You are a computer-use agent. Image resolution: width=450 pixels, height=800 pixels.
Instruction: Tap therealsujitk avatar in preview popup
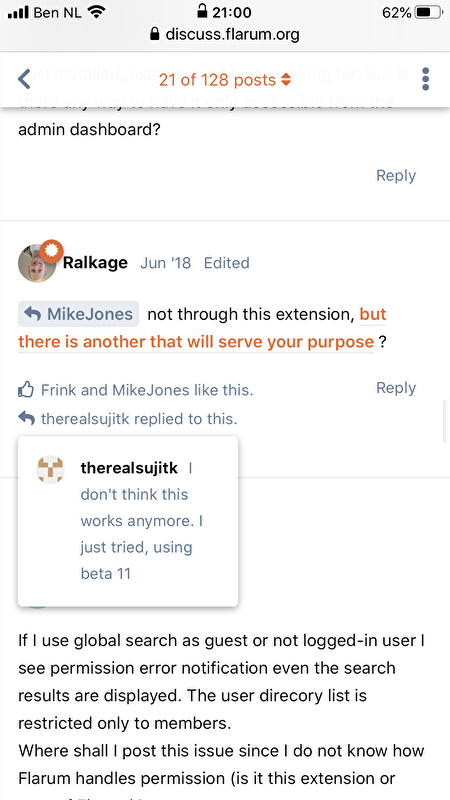point(51,469)
